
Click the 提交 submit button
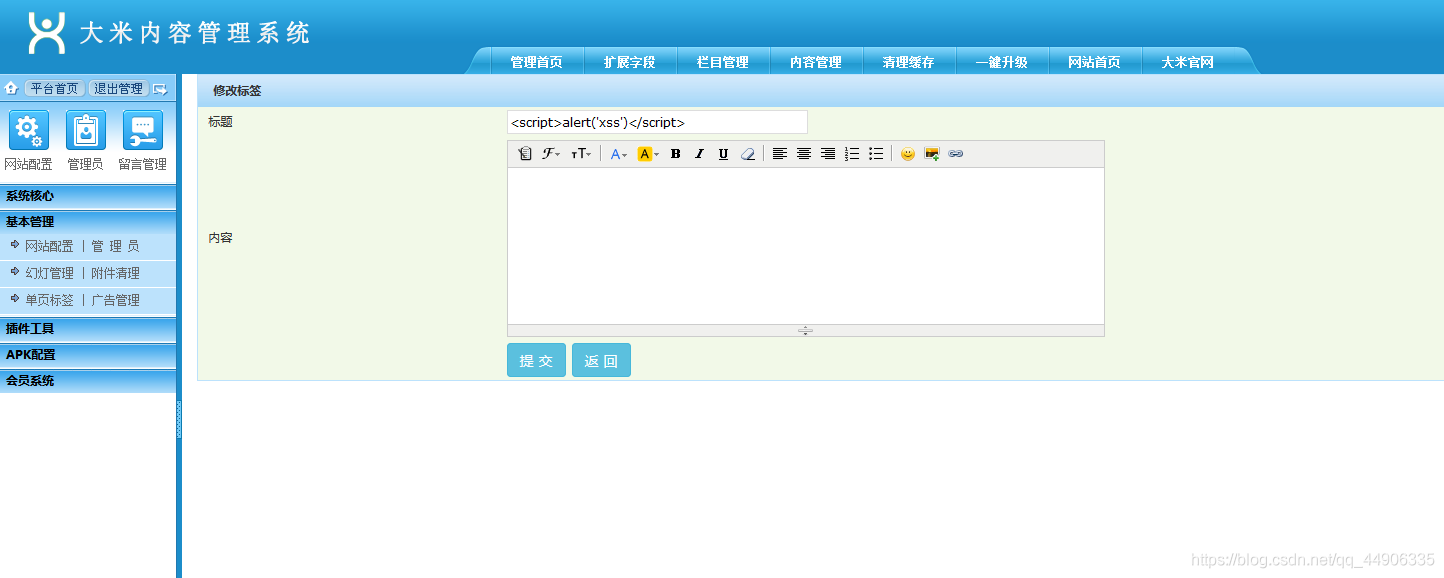[x=536, y=361]
